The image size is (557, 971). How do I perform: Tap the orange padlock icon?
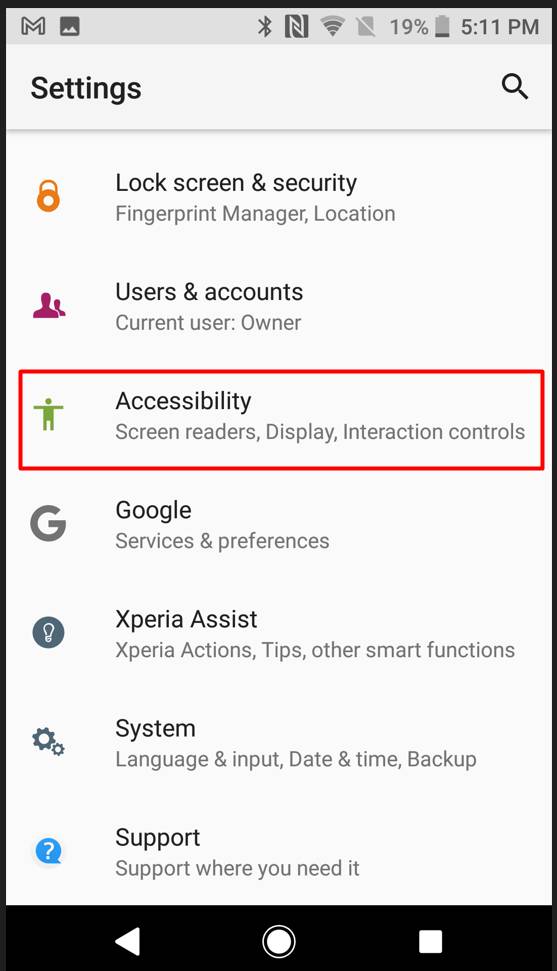click(48, 196)
